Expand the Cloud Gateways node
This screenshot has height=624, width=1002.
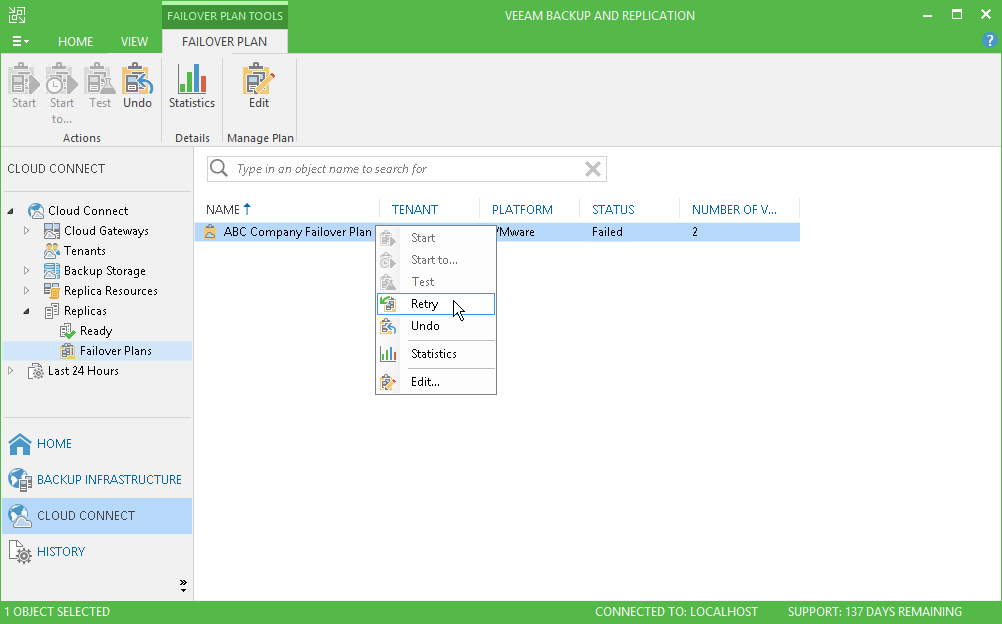[x=26, y=230]
